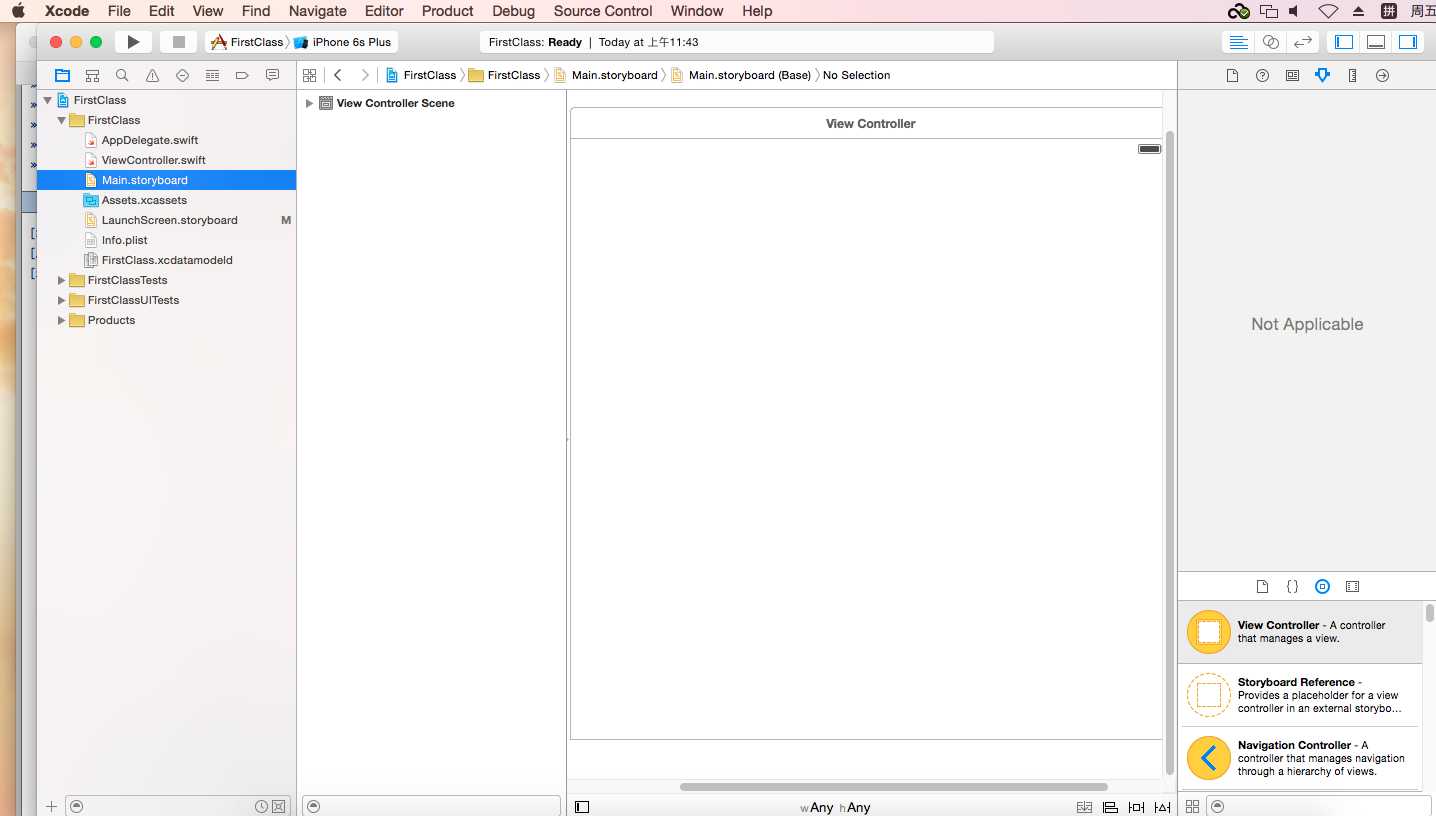Stop the running build

pyautogui.click(x=179, y=42)
